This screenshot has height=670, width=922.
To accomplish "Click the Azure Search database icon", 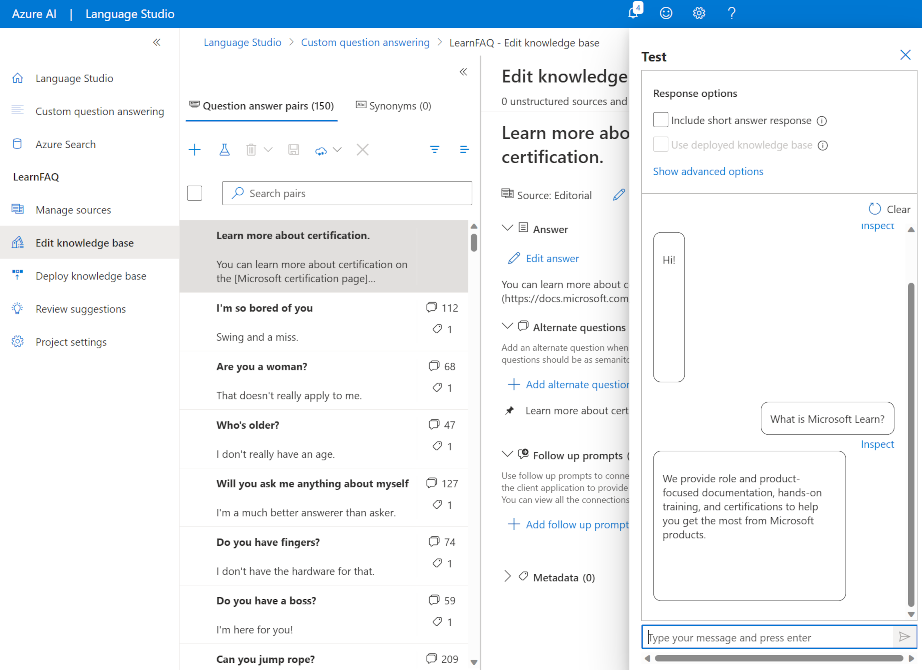I will 18,144.
